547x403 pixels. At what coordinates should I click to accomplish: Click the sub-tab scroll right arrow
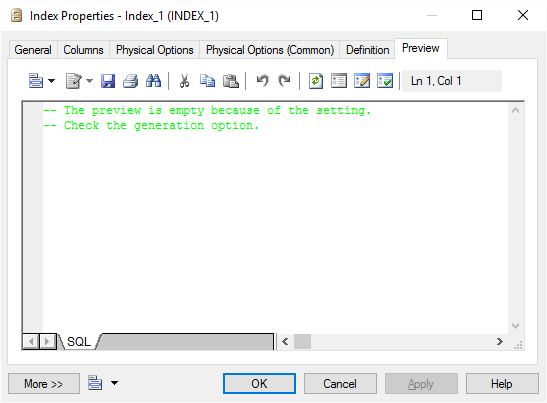[47, 341]
